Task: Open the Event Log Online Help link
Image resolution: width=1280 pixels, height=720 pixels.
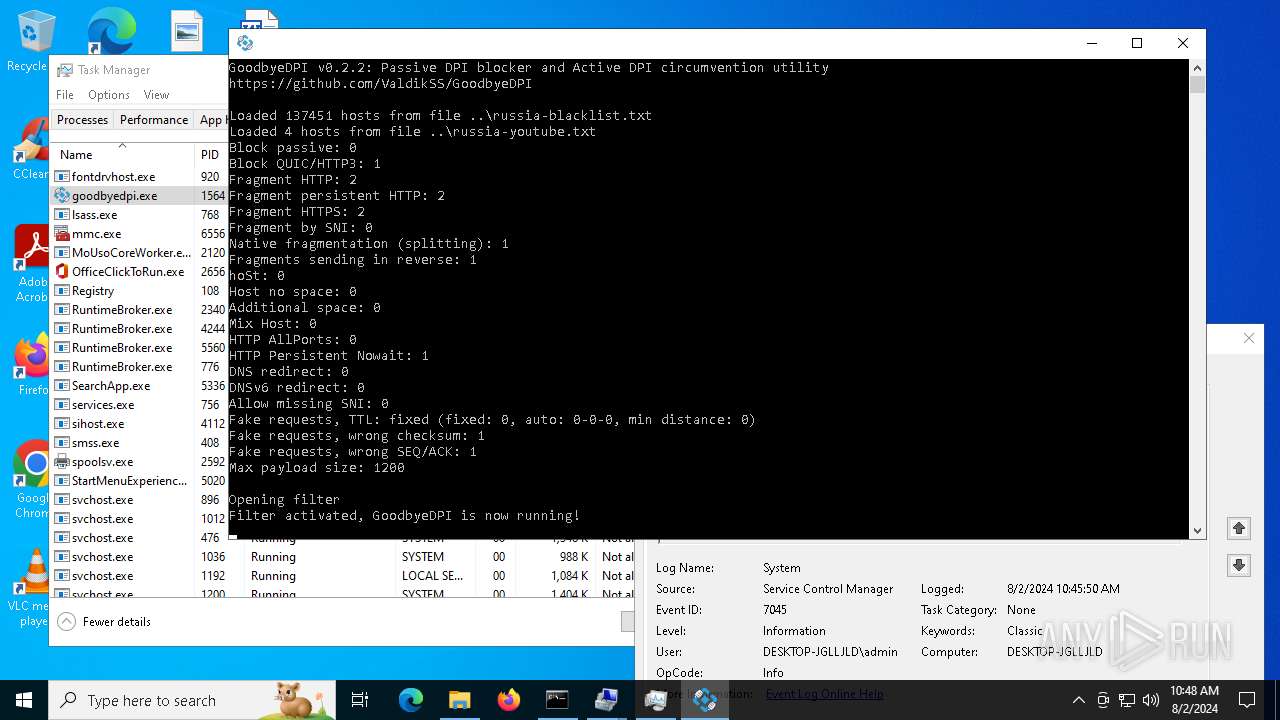Action: (x=824, y=694)
